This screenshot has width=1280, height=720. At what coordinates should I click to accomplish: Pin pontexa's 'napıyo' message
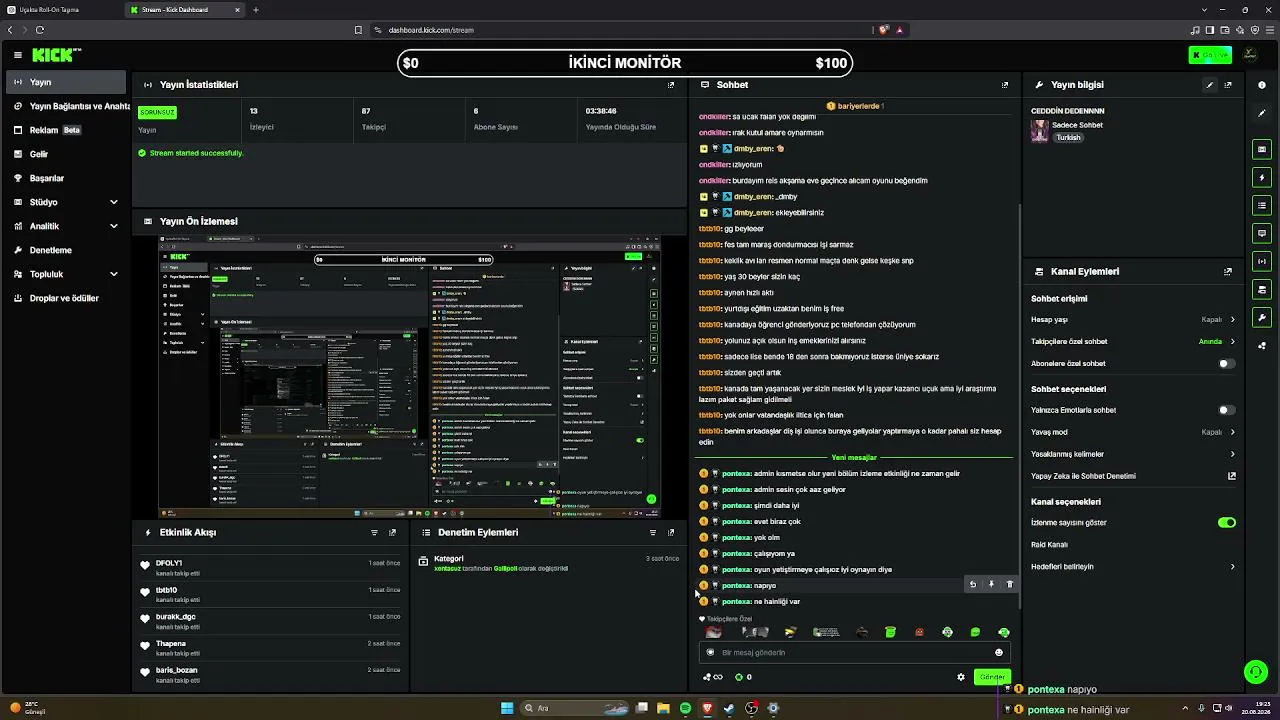click(991, 584)
